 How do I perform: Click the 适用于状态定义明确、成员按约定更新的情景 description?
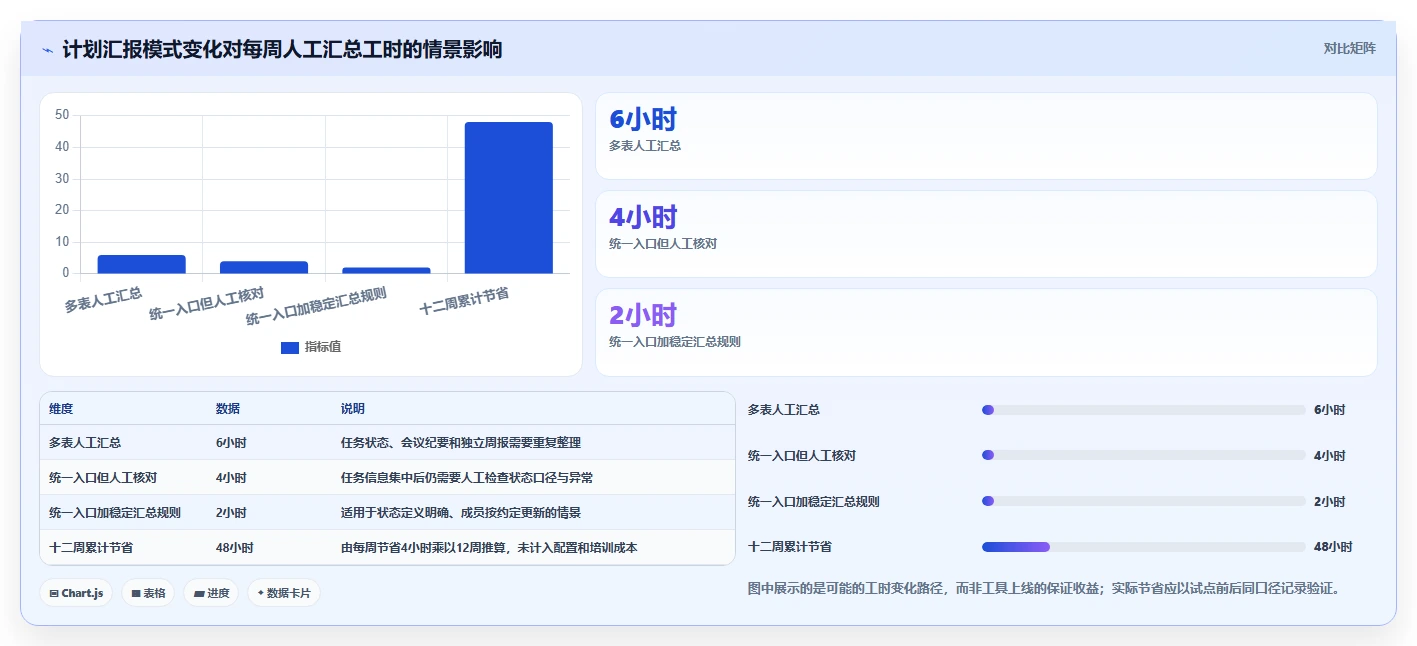tap(461, 512)
